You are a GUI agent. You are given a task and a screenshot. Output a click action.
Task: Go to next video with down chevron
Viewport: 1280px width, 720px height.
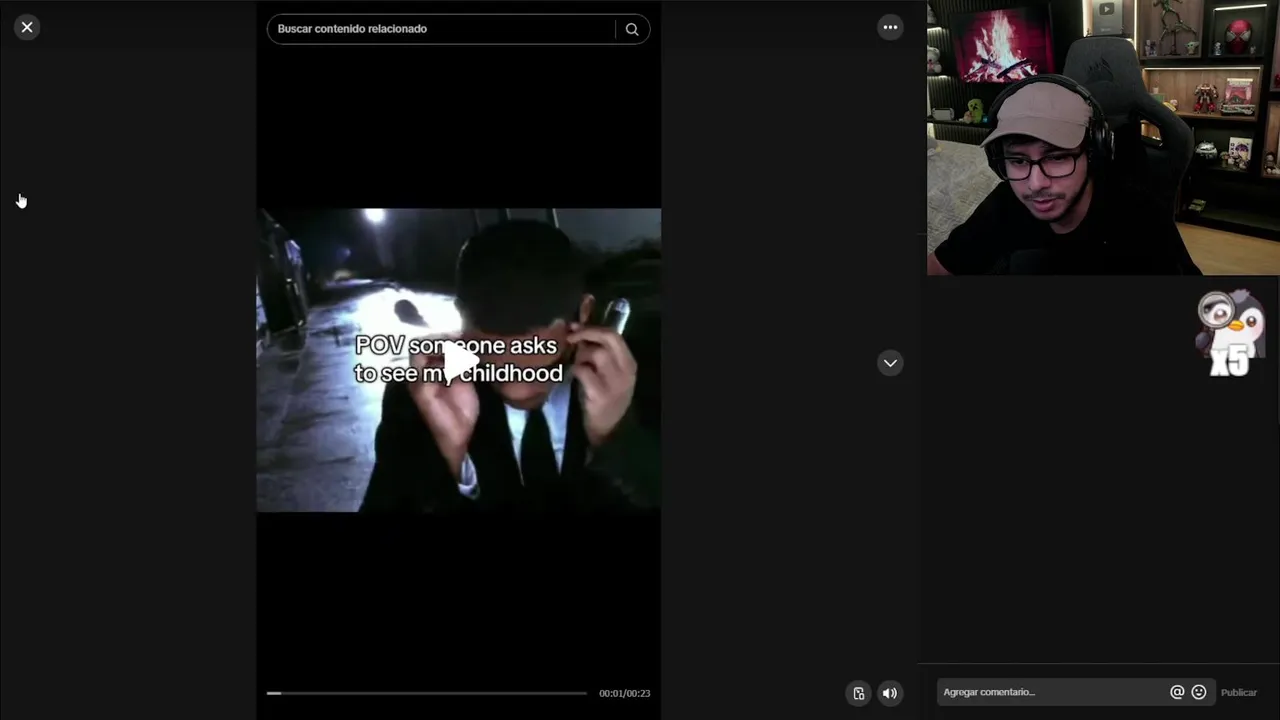890,363
